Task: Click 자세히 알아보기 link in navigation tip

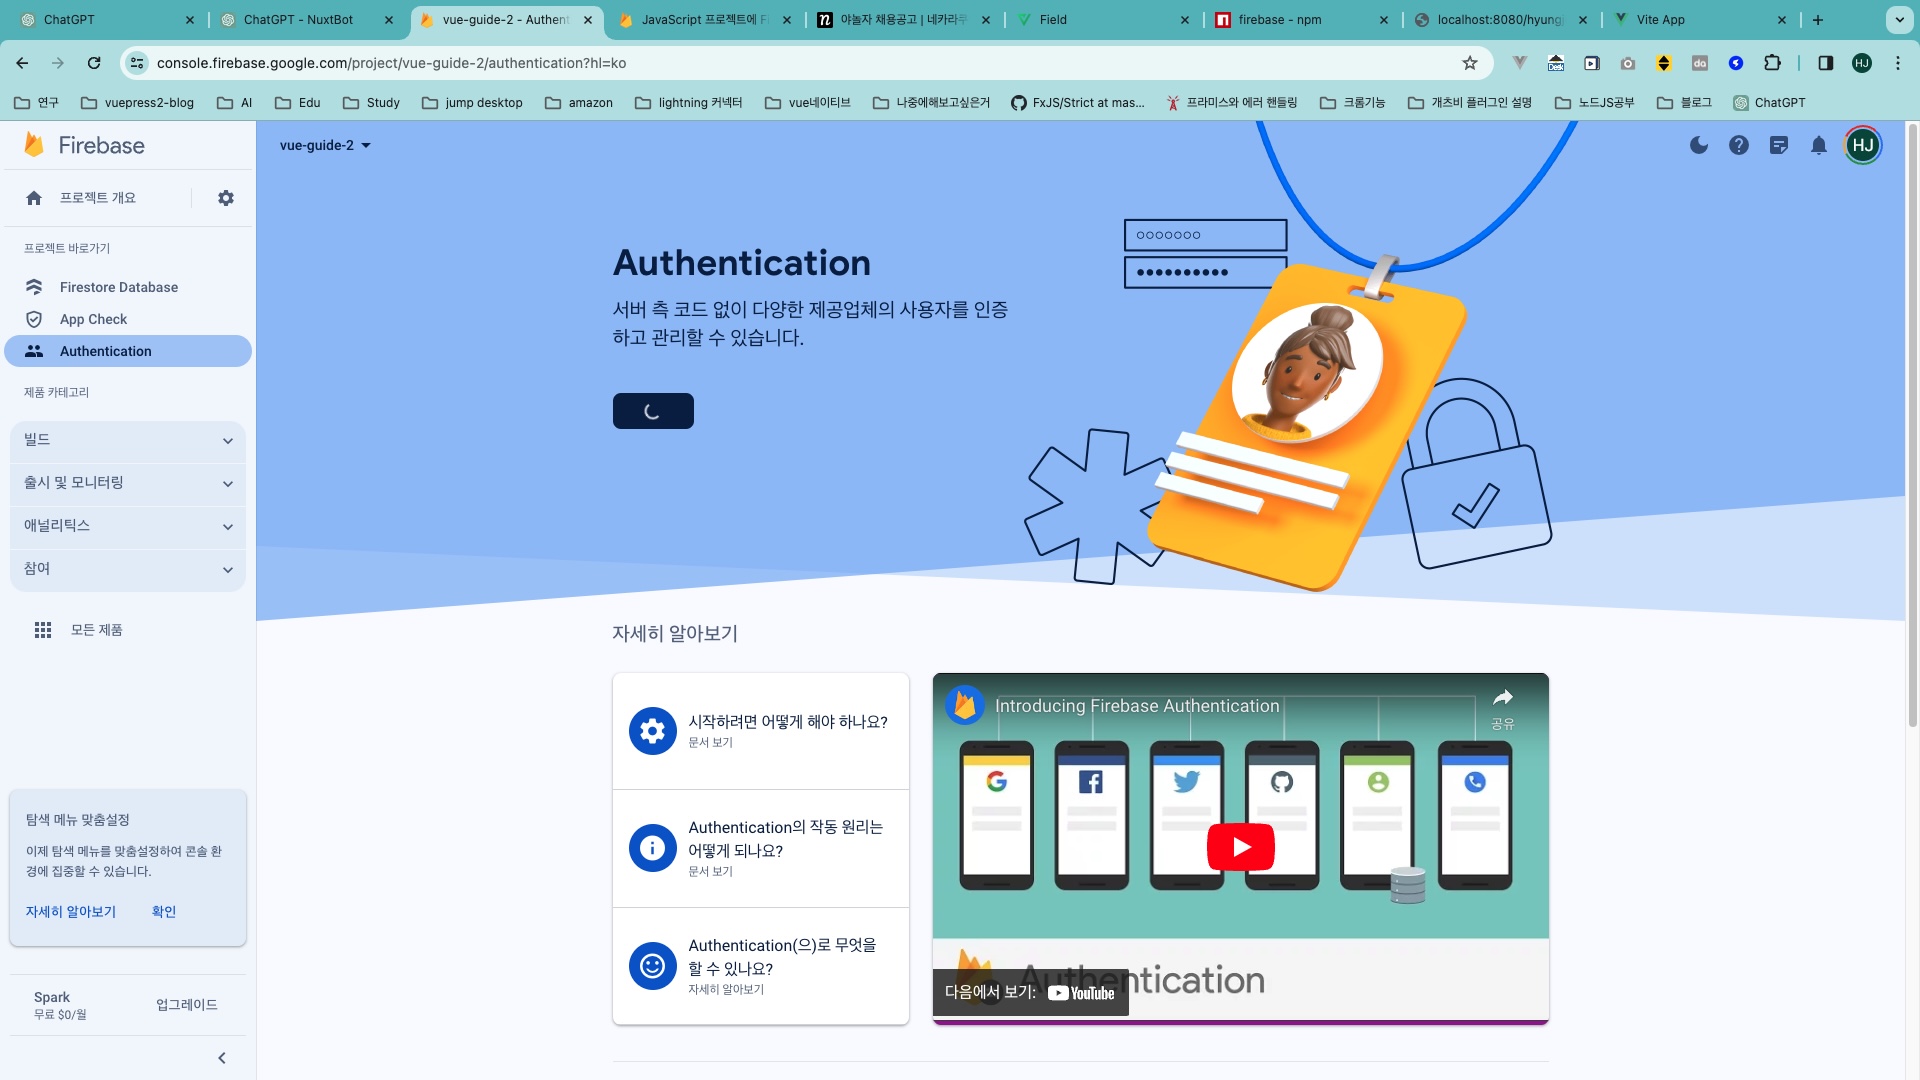Action: 71,912
